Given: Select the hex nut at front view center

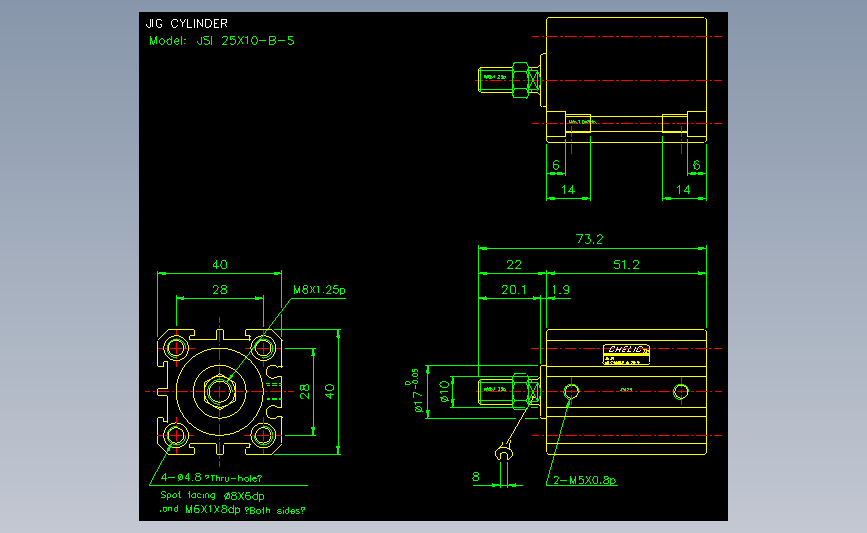Looking at the screenshot, I should [220, 391].
